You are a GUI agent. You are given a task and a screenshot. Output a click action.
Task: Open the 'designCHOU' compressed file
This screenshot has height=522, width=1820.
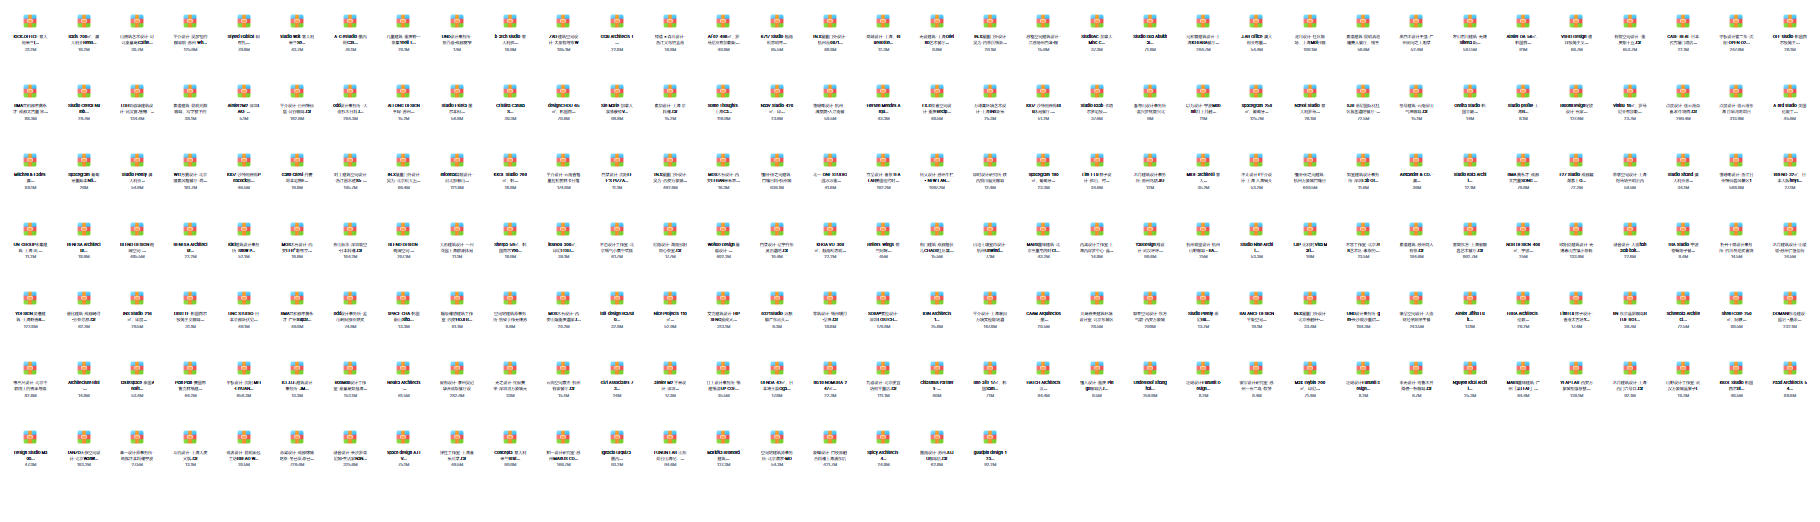563,90
